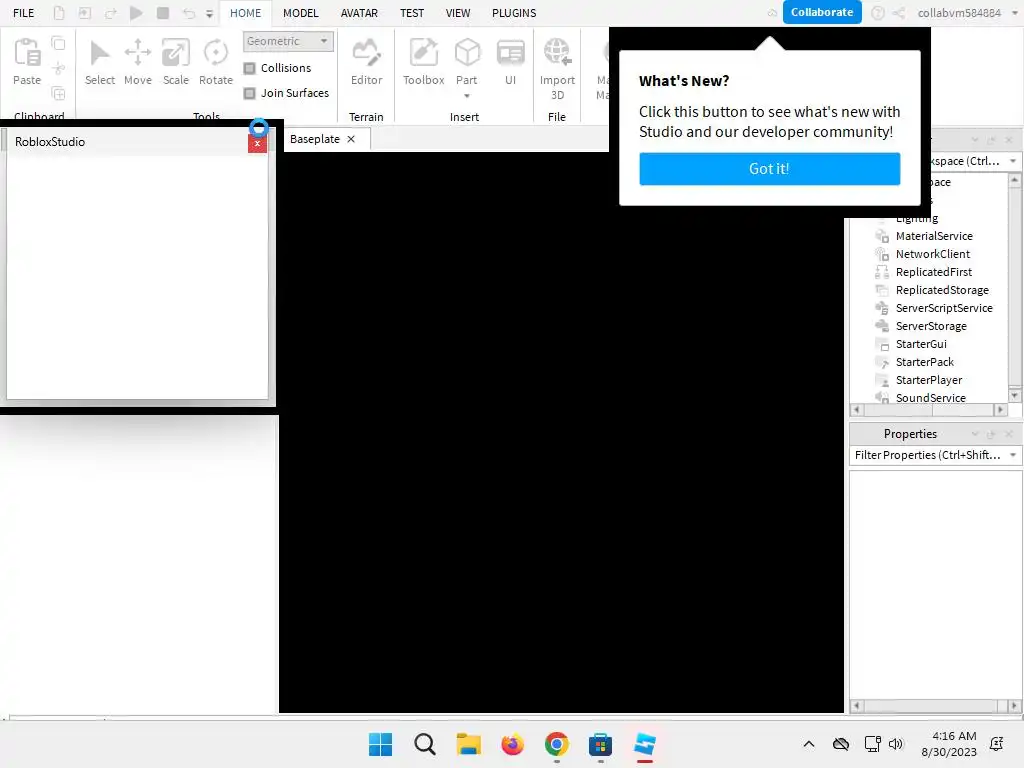The width and height of the screenshot is (1024, 768).
Task: Click the Play button in quick access bar
Action: 136,12
